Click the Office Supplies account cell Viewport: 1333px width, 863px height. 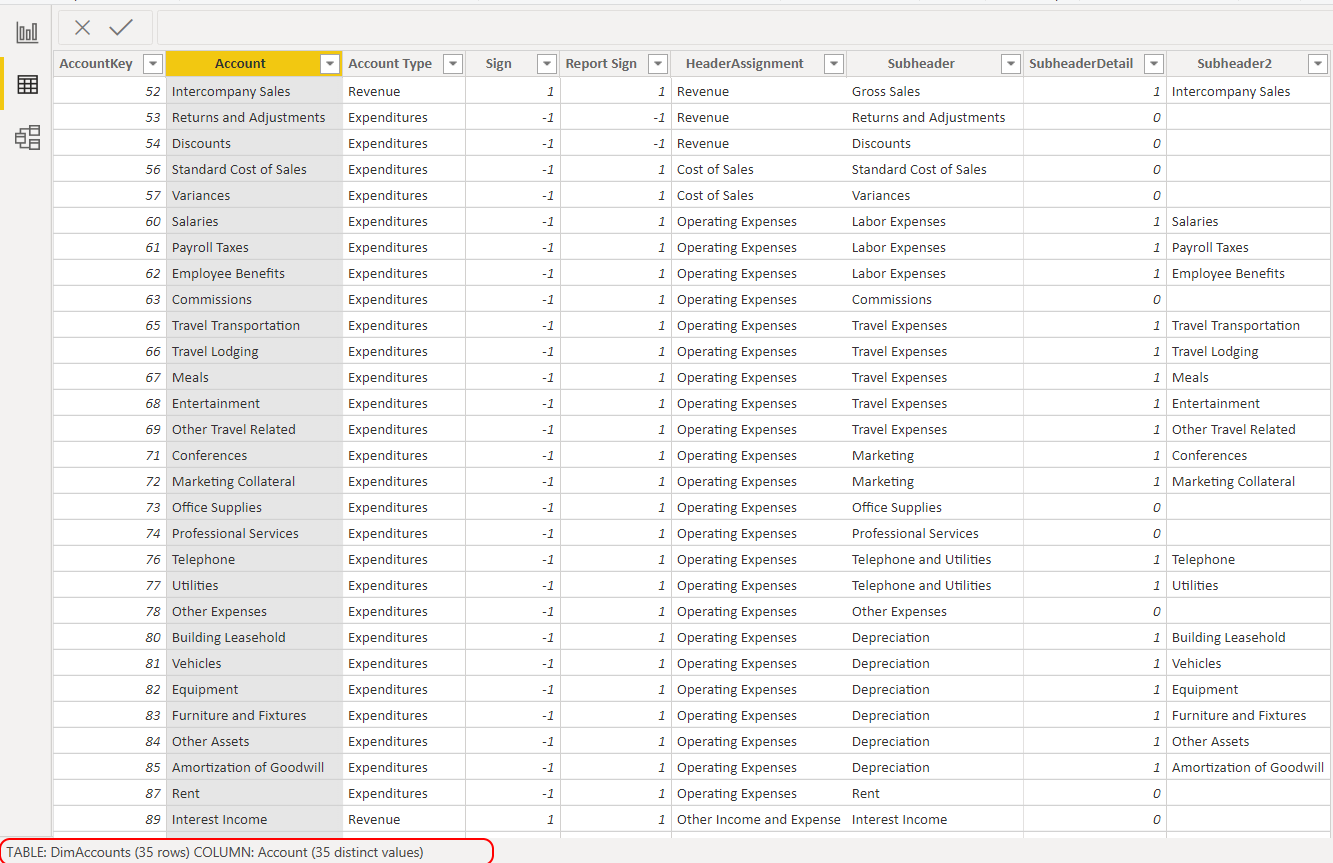point(254,507)
